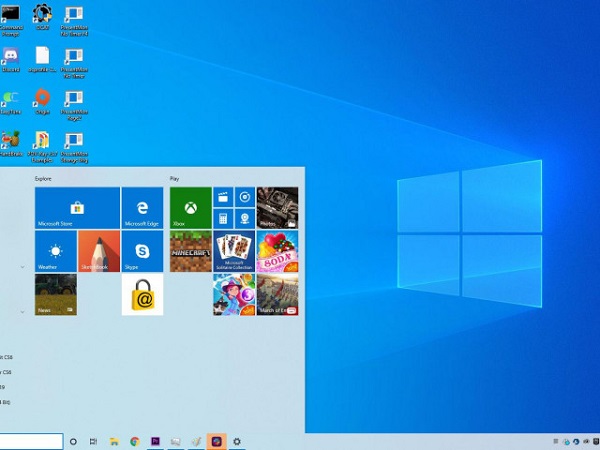
Task: Launch the Candy Crush Soda tile
Action: (277, 251)
